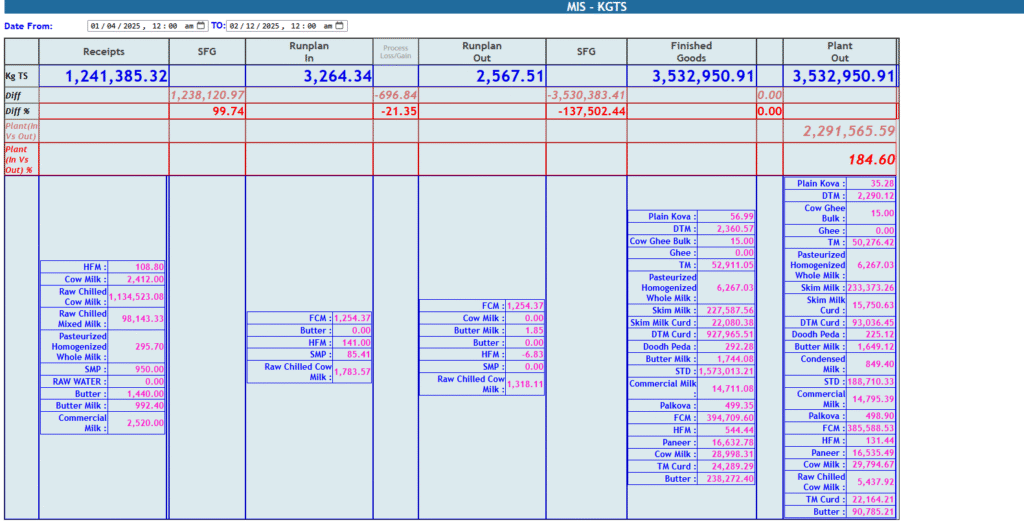Select the Receipts column header

[103, 51]
